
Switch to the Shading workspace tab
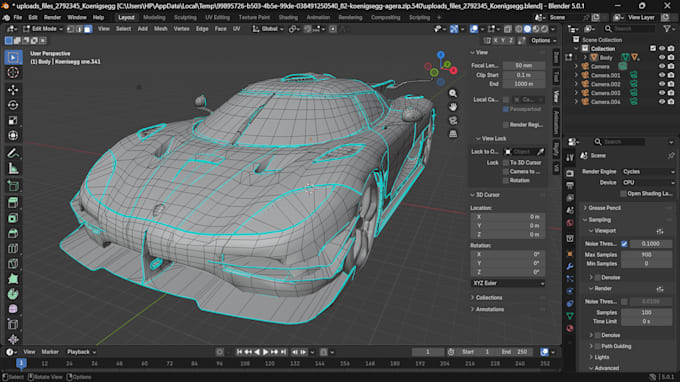click(288, 17)
